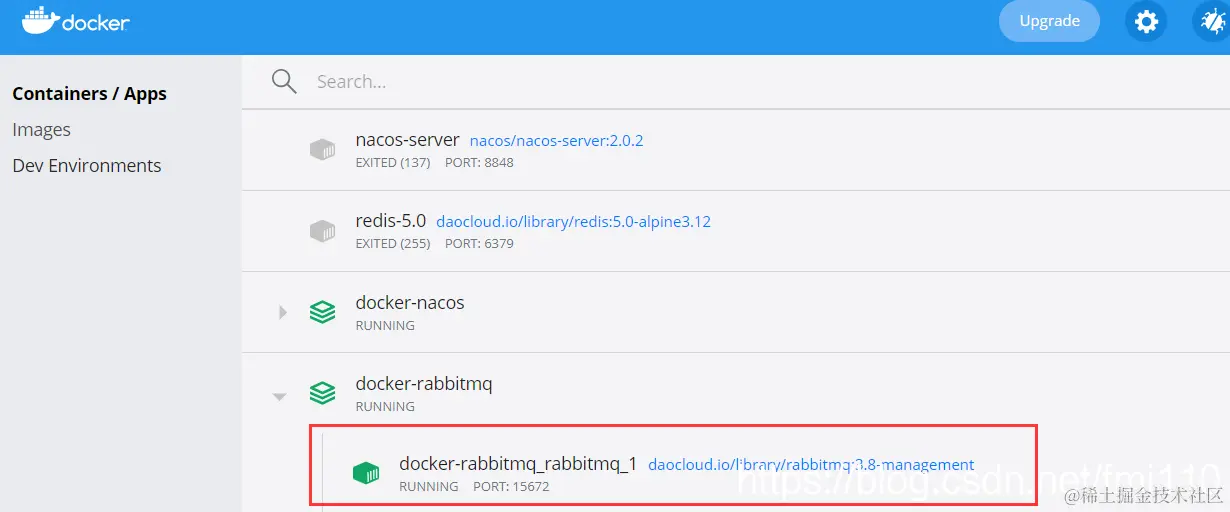Screen dimensions: 1230x512
Task: Select the nacos-server container name
Action: click(407, 140)
